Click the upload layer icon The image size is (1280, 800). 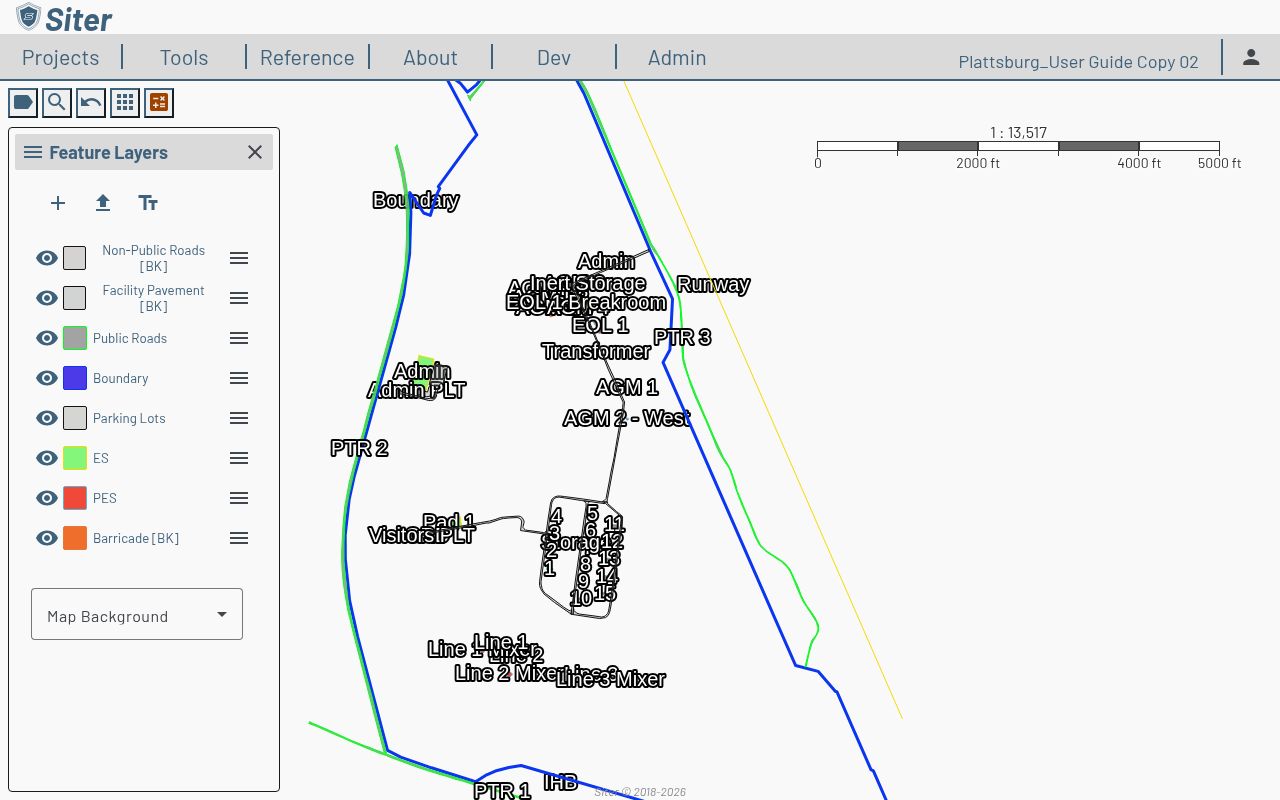tap(103, 203)
